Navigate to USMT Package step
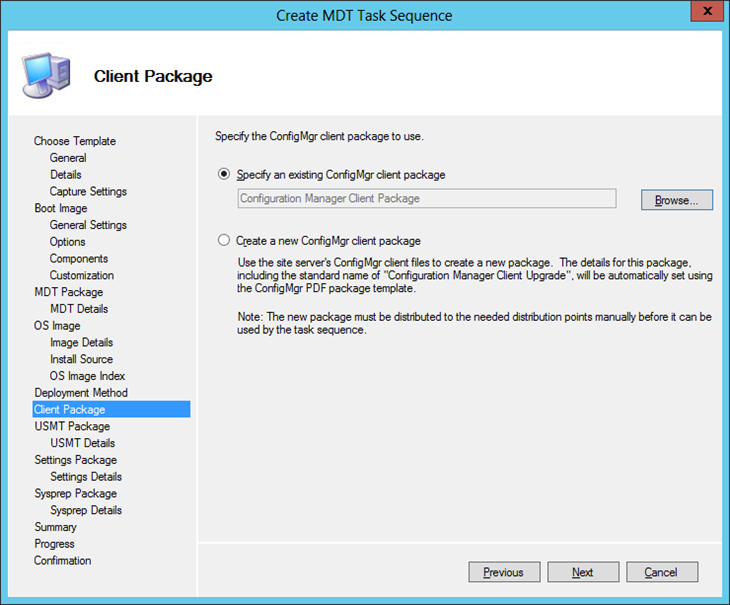The height and width of the screenshot is (605, 730). (72, 426)
